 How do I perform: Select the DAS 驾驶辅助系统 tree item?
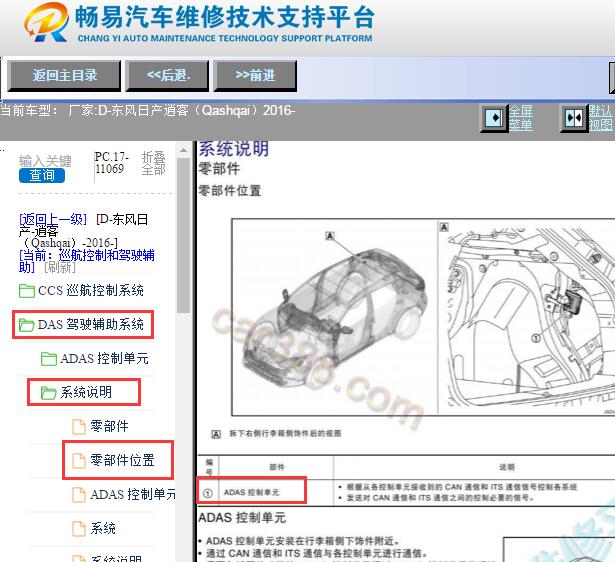pos(91,325)
